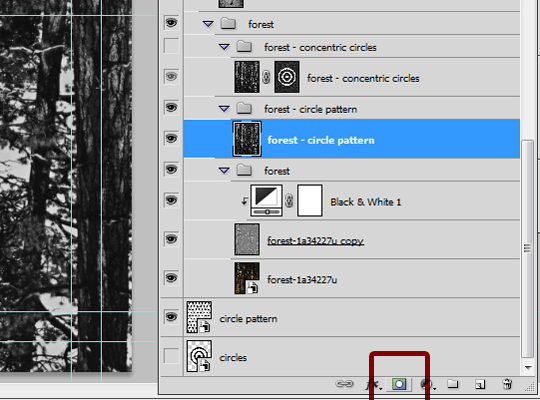The height and width of the screenshot is (400, 540).
Task: Collapse the nested forest group
Action: coord(224,170)
